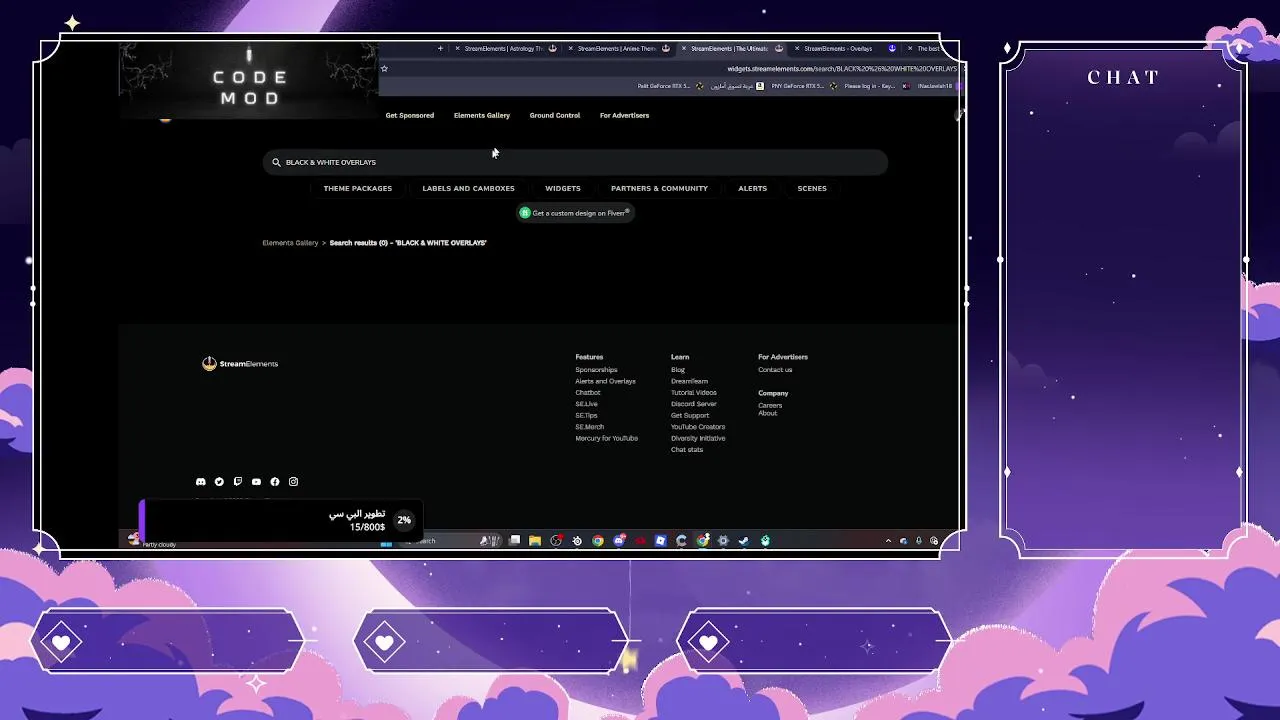Select the PARTNERS & COMMUNITY category
The height and width of the screenshot is (720, 1280).
coord(659,188)
